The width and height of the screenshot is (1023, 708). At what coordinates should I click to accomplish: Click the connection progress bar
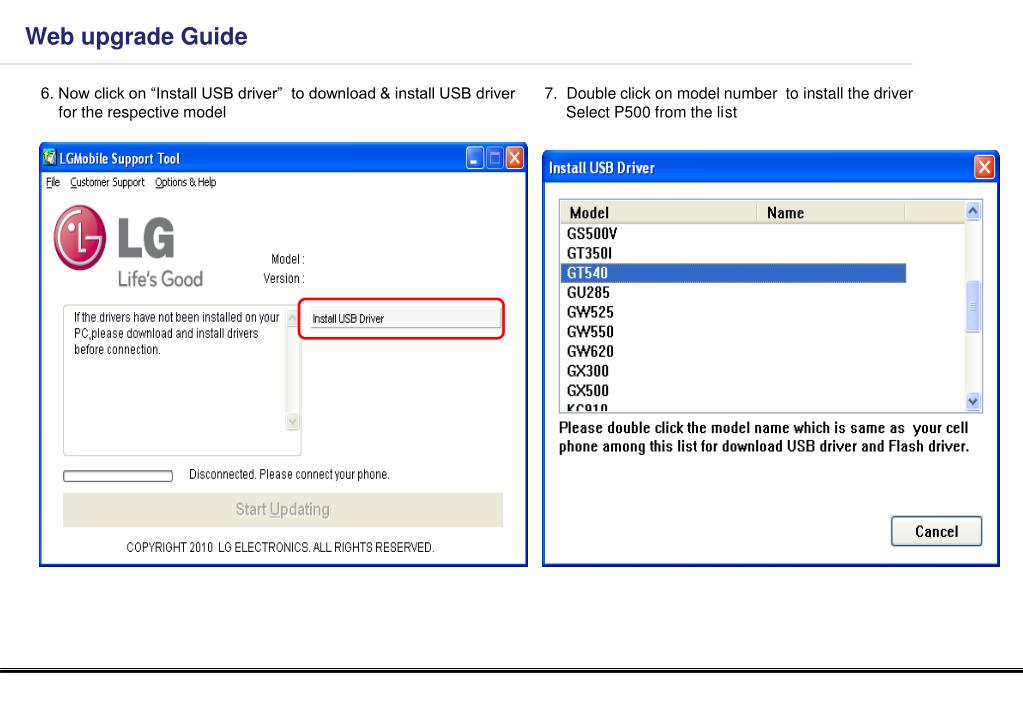[118, 476]
